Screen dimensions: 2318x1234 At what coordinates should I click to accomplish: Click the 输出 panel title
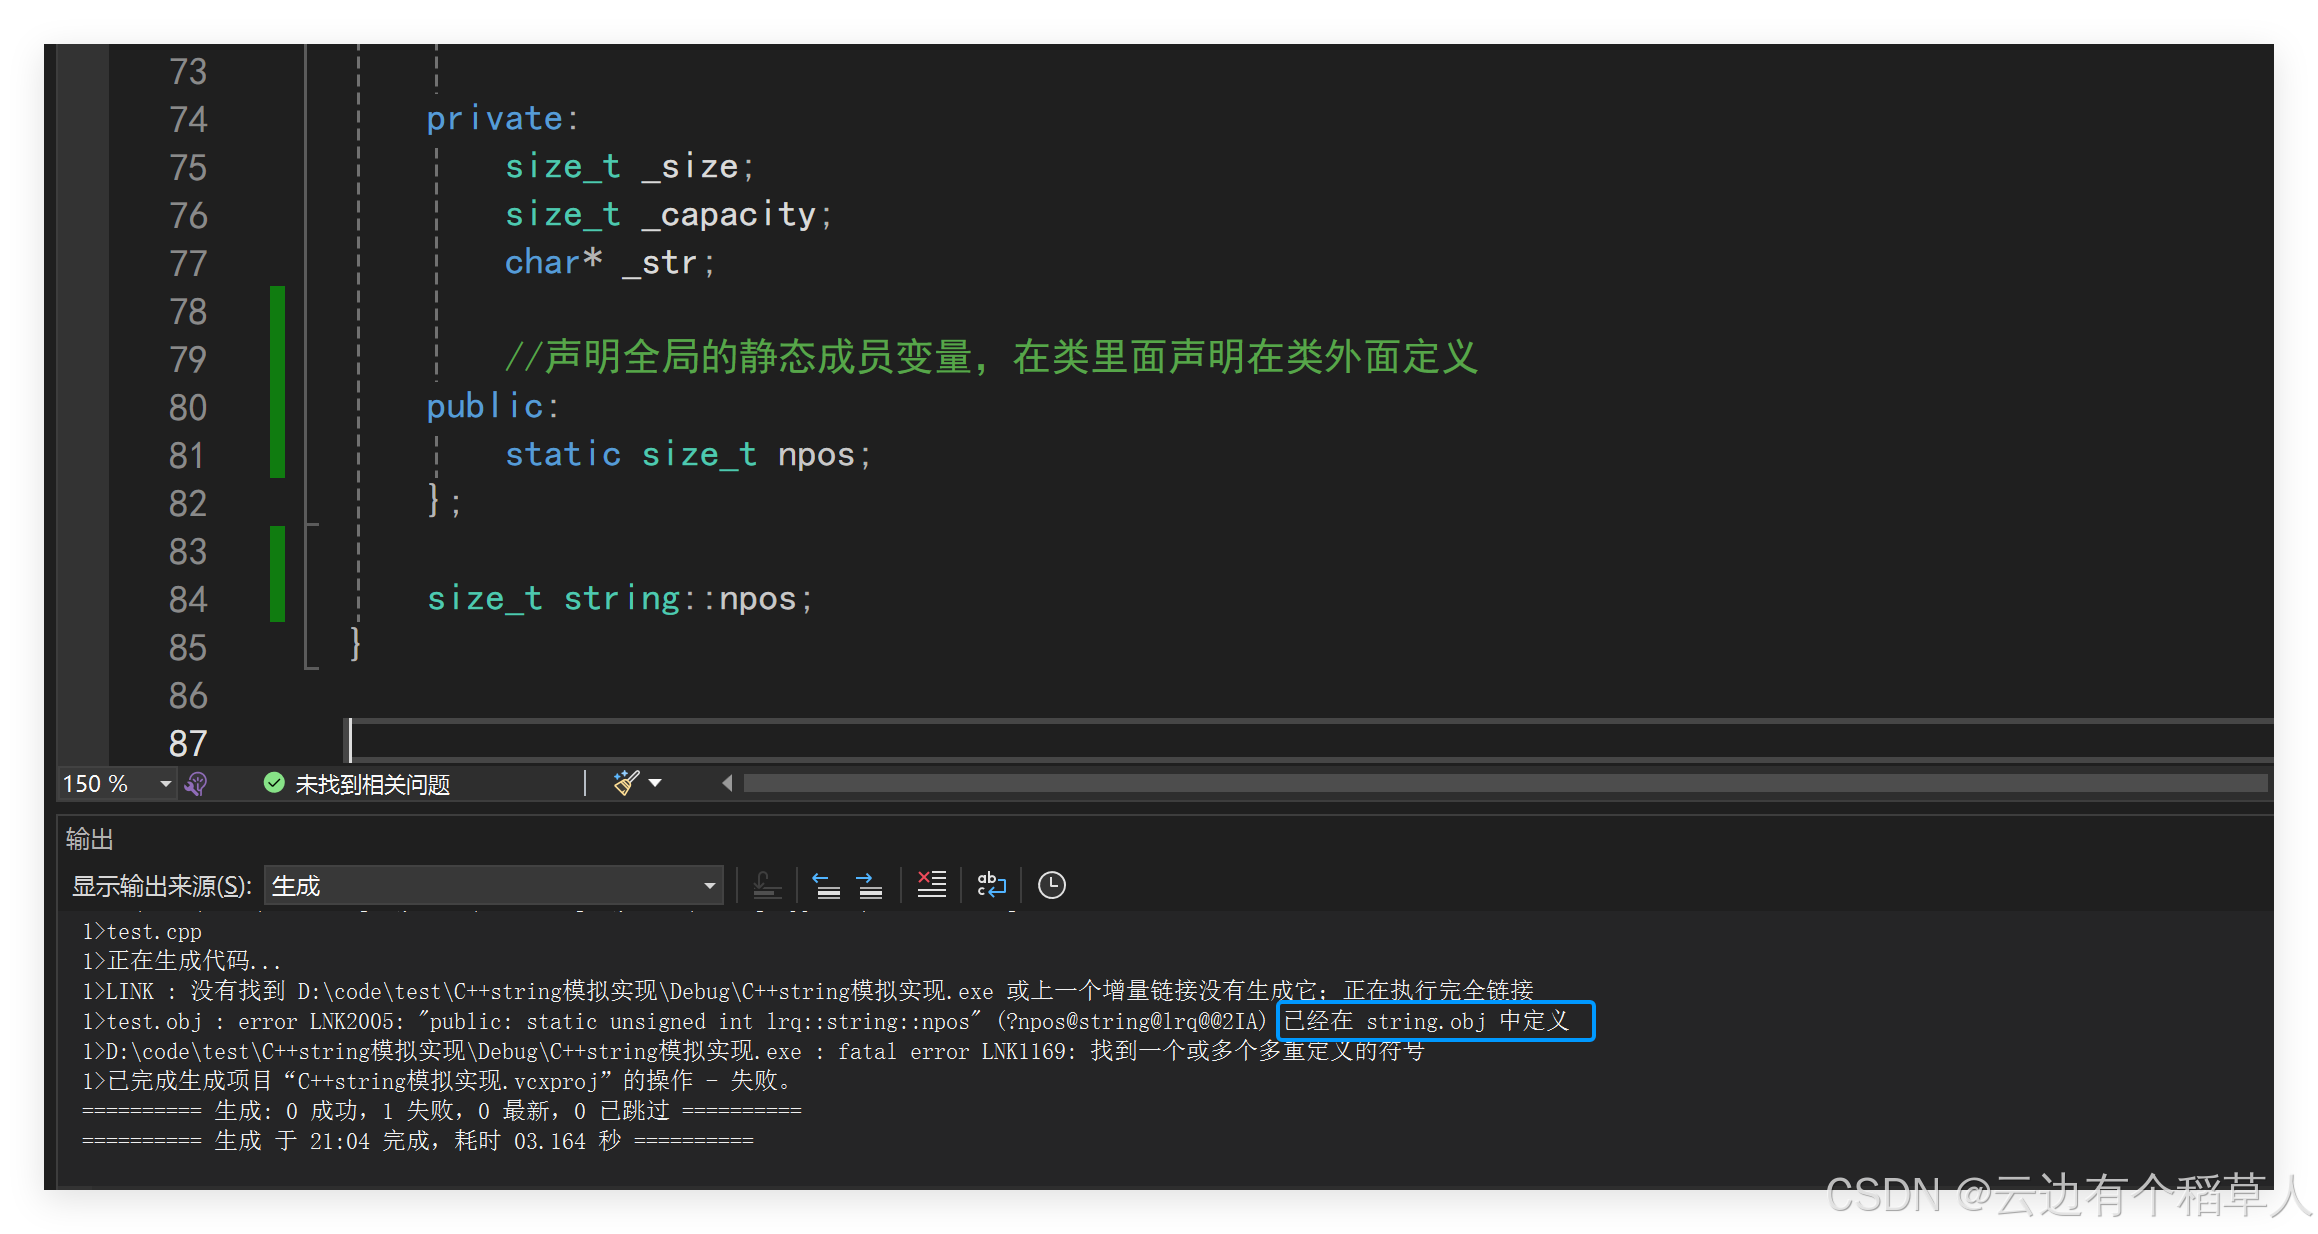89,839
